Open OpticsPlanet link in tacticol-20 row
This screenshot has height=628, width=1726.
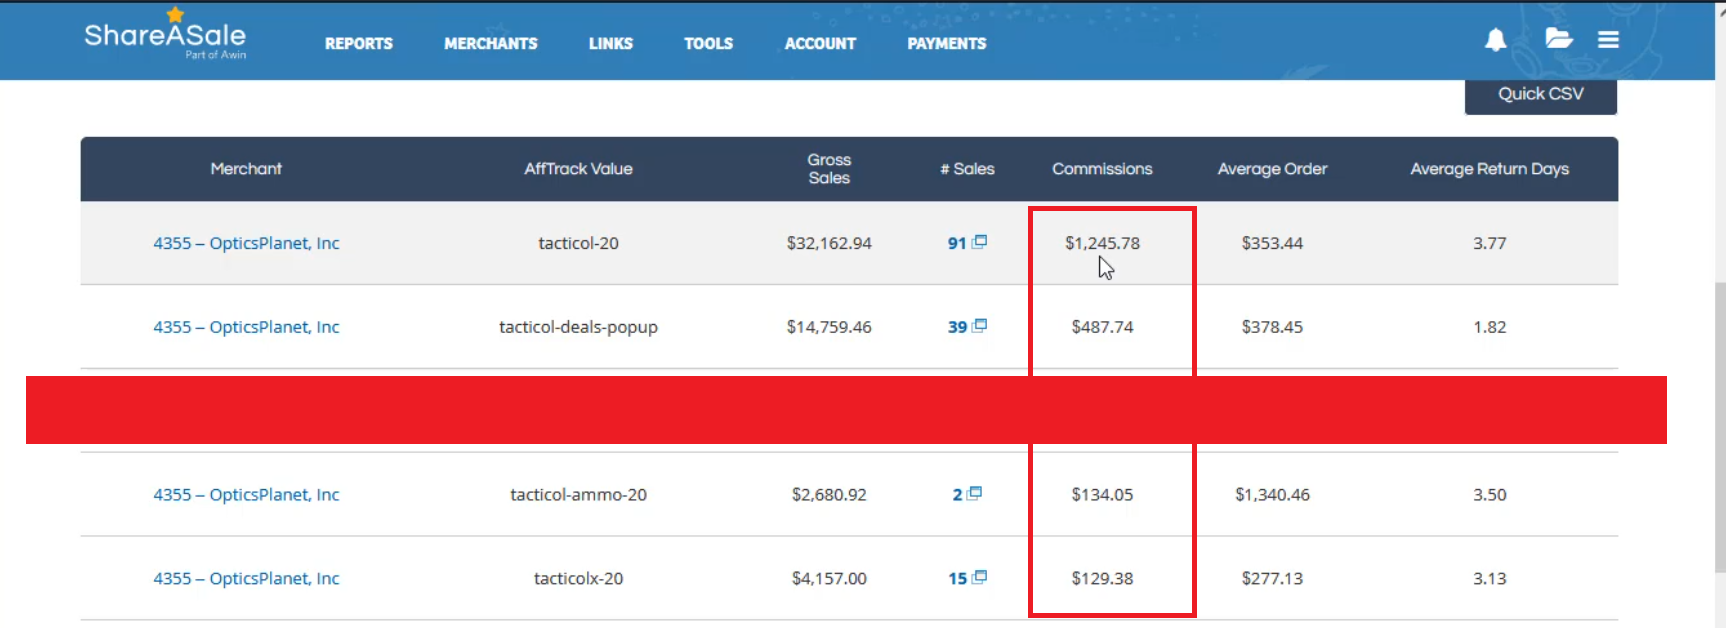point(246,243)
